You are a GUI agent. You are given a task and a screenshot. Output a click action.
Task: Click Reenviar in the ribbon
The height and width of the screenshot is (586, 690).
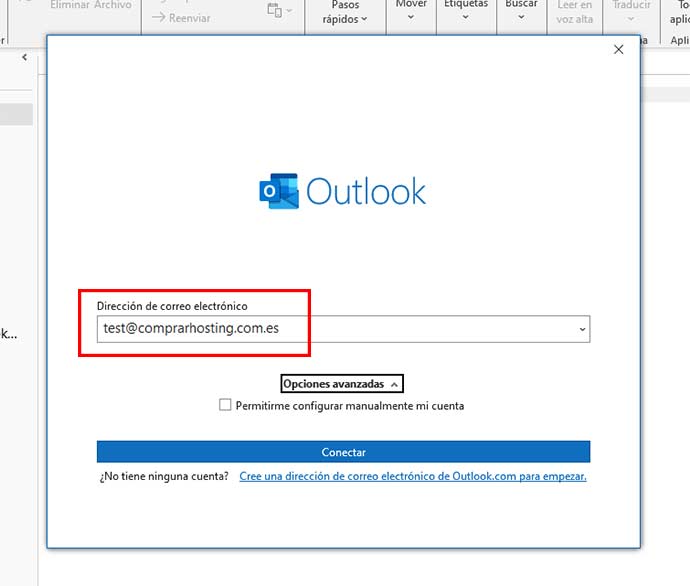click(x=181, y=18)
